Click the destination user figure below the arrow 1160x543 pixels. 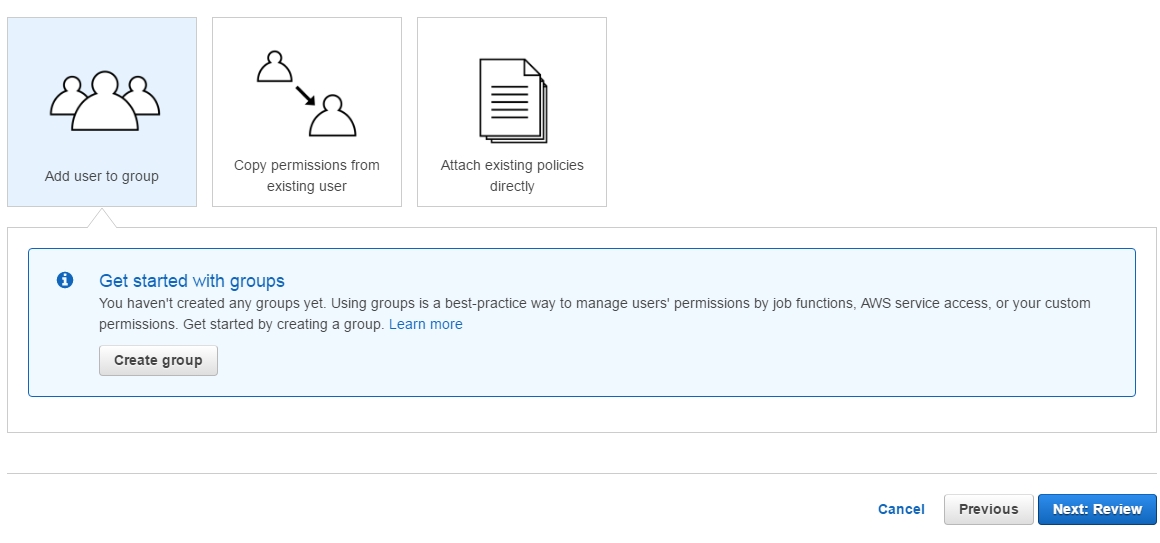click(x=332, y=115)
